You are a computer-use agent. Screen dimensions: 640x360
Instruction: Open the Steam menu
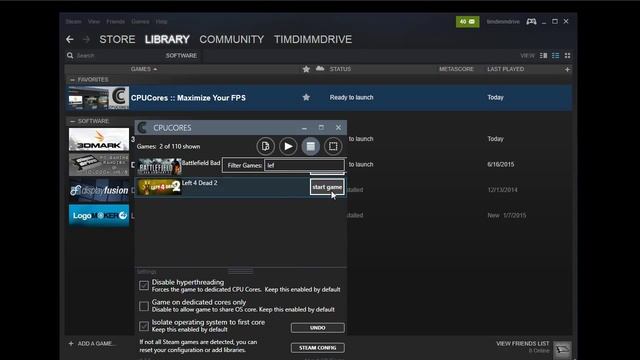[73, 21]
